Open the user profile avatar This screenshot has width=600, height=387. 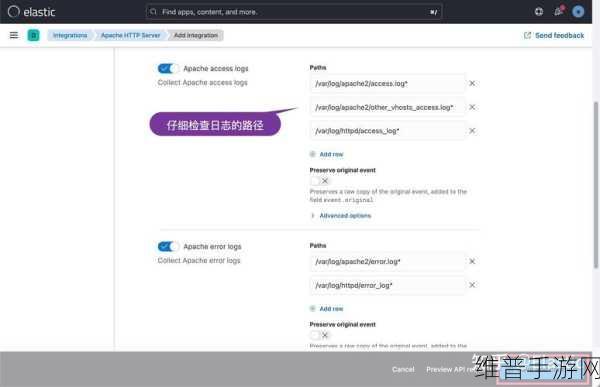(x=578, y=11)
